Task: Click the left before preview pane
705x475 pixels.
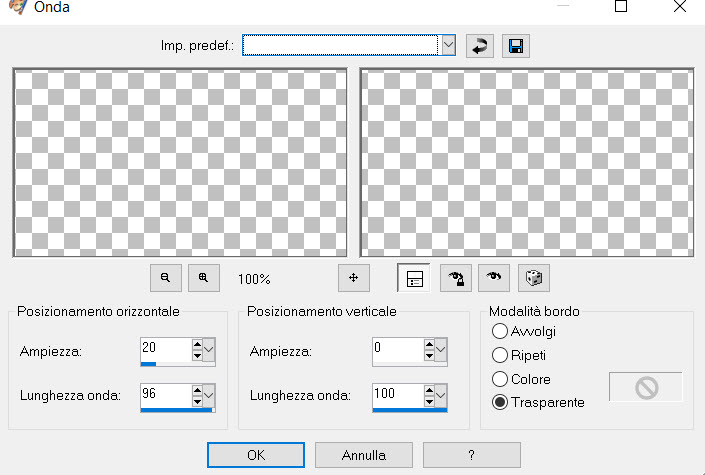Action: tap(180, 163)
